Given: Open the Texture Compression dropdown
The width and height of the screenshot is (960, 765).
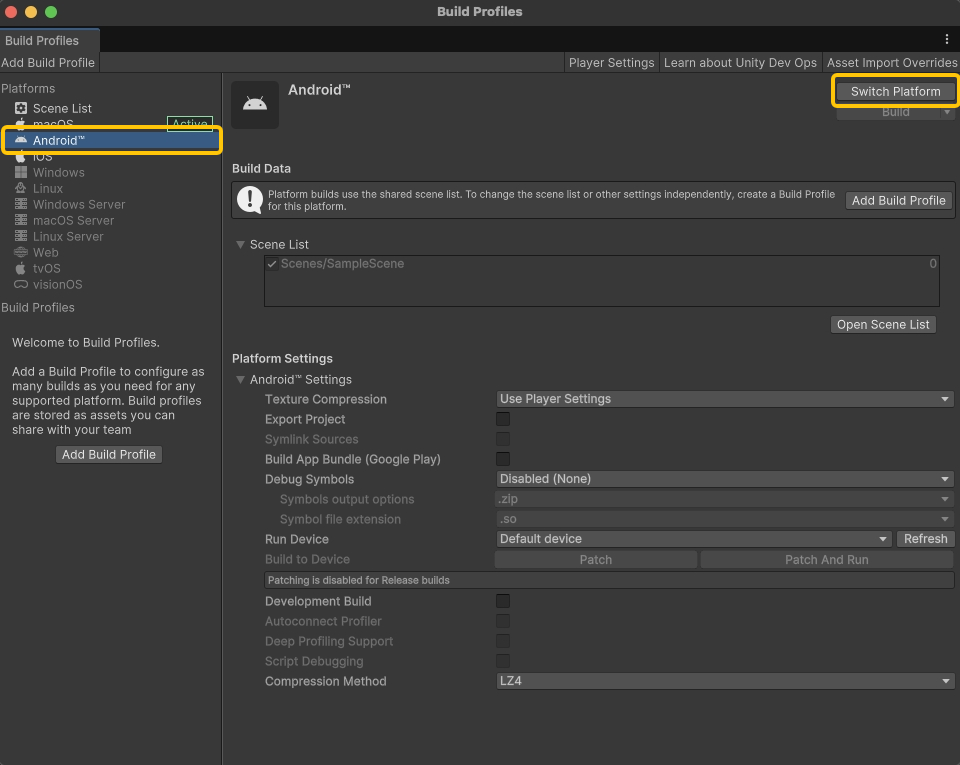Looking at the screenshot, I should [x=725, y=399].
